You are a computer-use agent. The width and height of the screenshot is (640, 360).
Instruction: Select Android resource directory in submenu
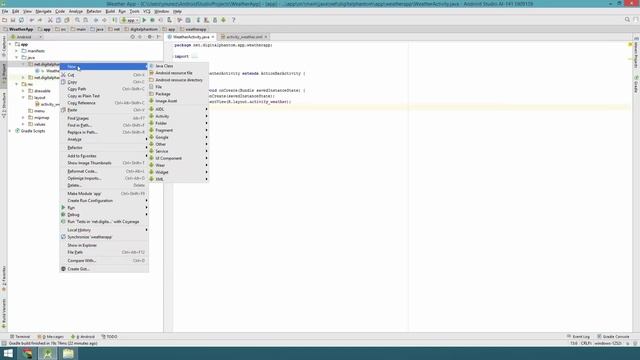(178, 80)
